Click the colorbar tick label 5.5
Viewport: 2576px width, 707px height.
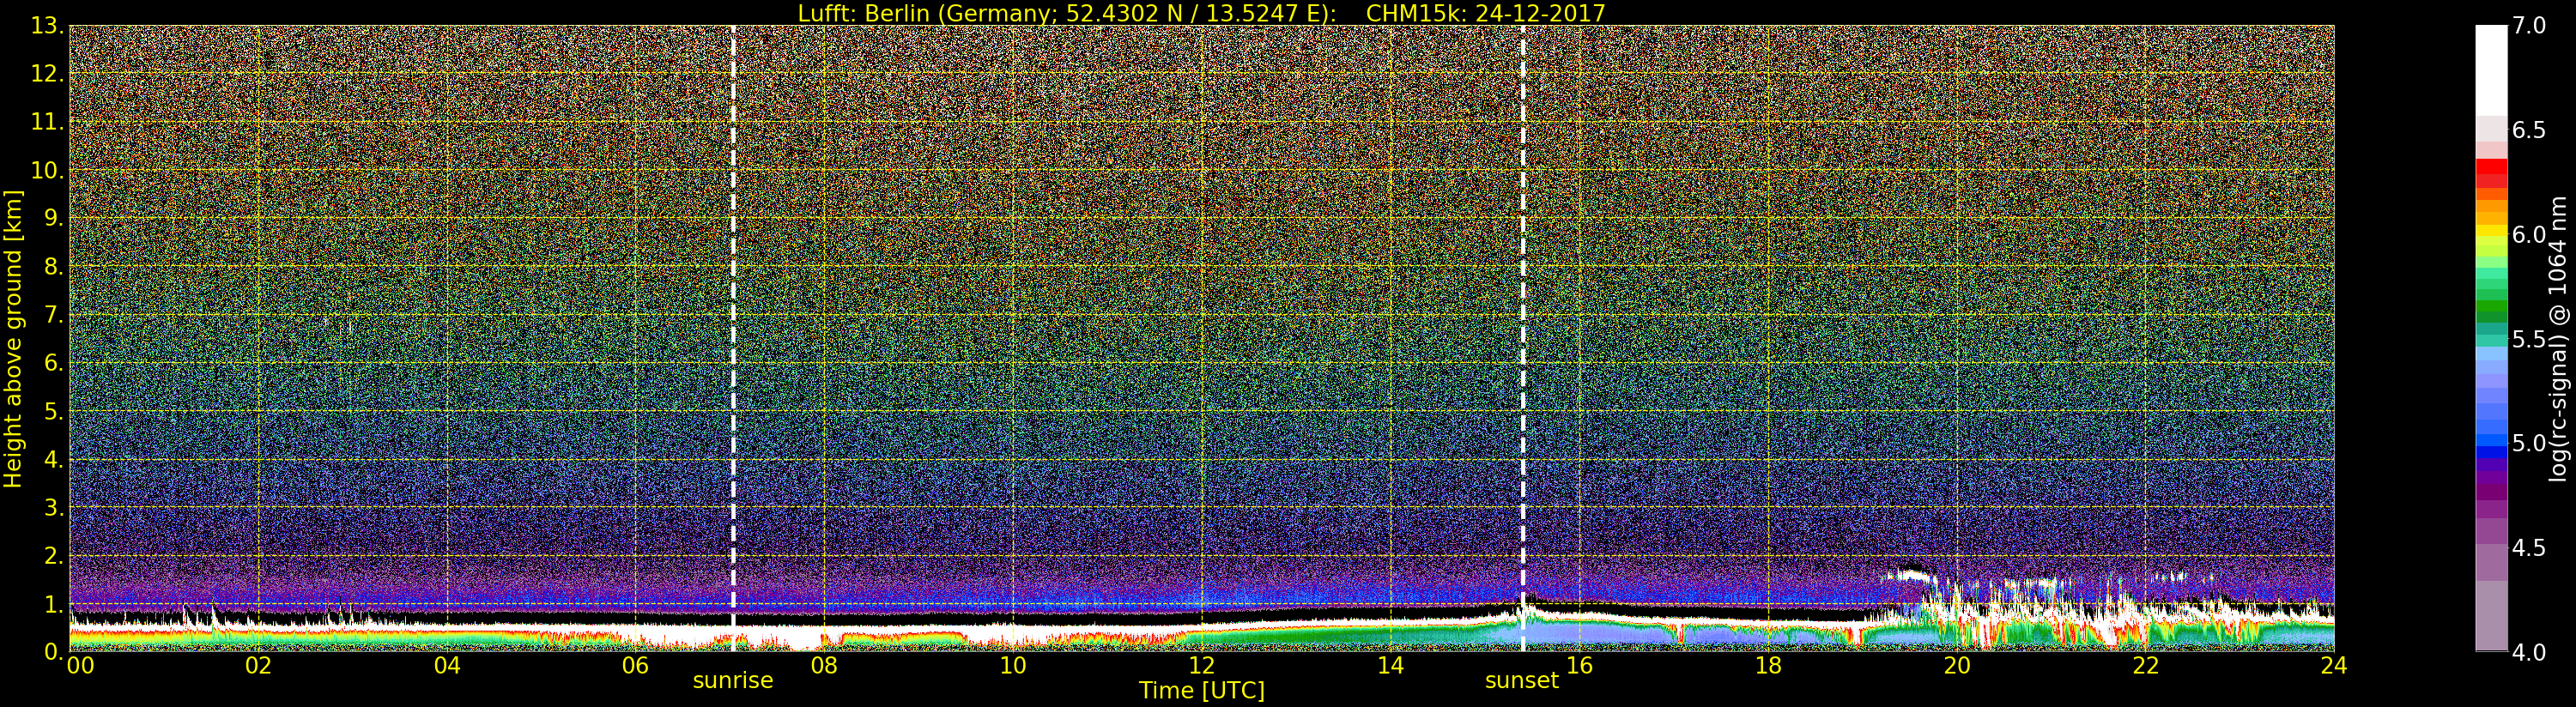2529,340
